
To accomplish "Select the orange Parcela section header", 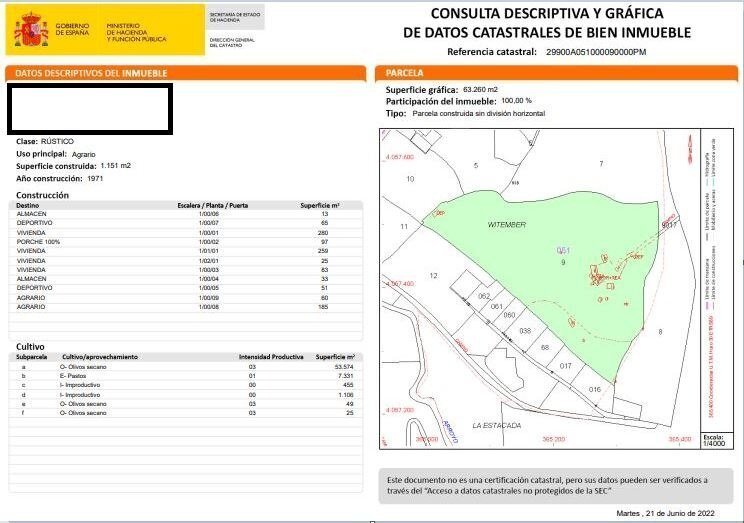I will coord(555,74).
